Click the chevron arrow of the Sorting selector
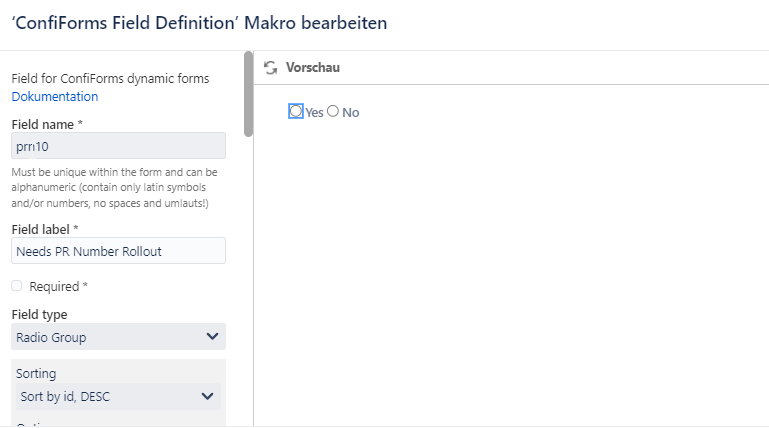 pos(207,396)
